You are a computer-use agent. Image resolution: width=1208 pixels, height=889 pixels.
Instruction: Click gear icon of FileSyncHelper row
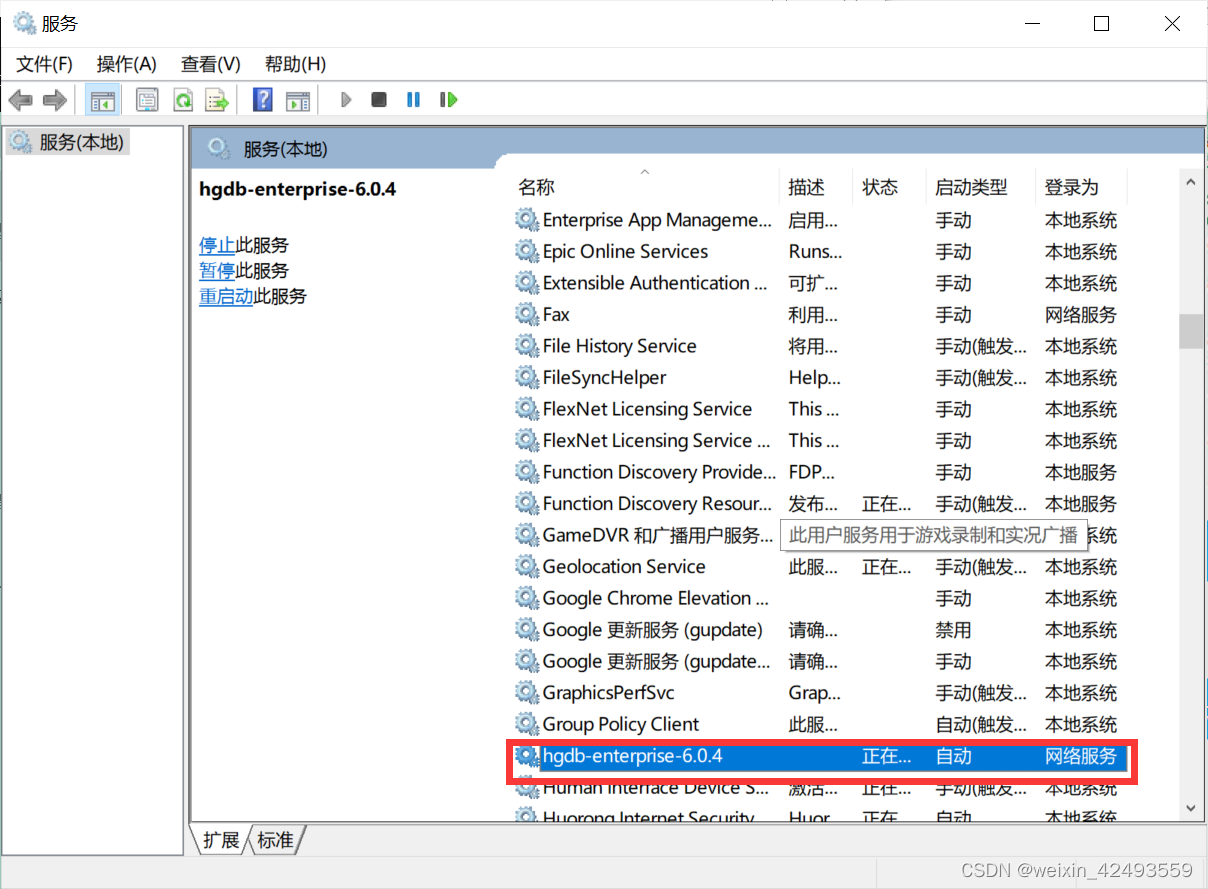point(527,377)
